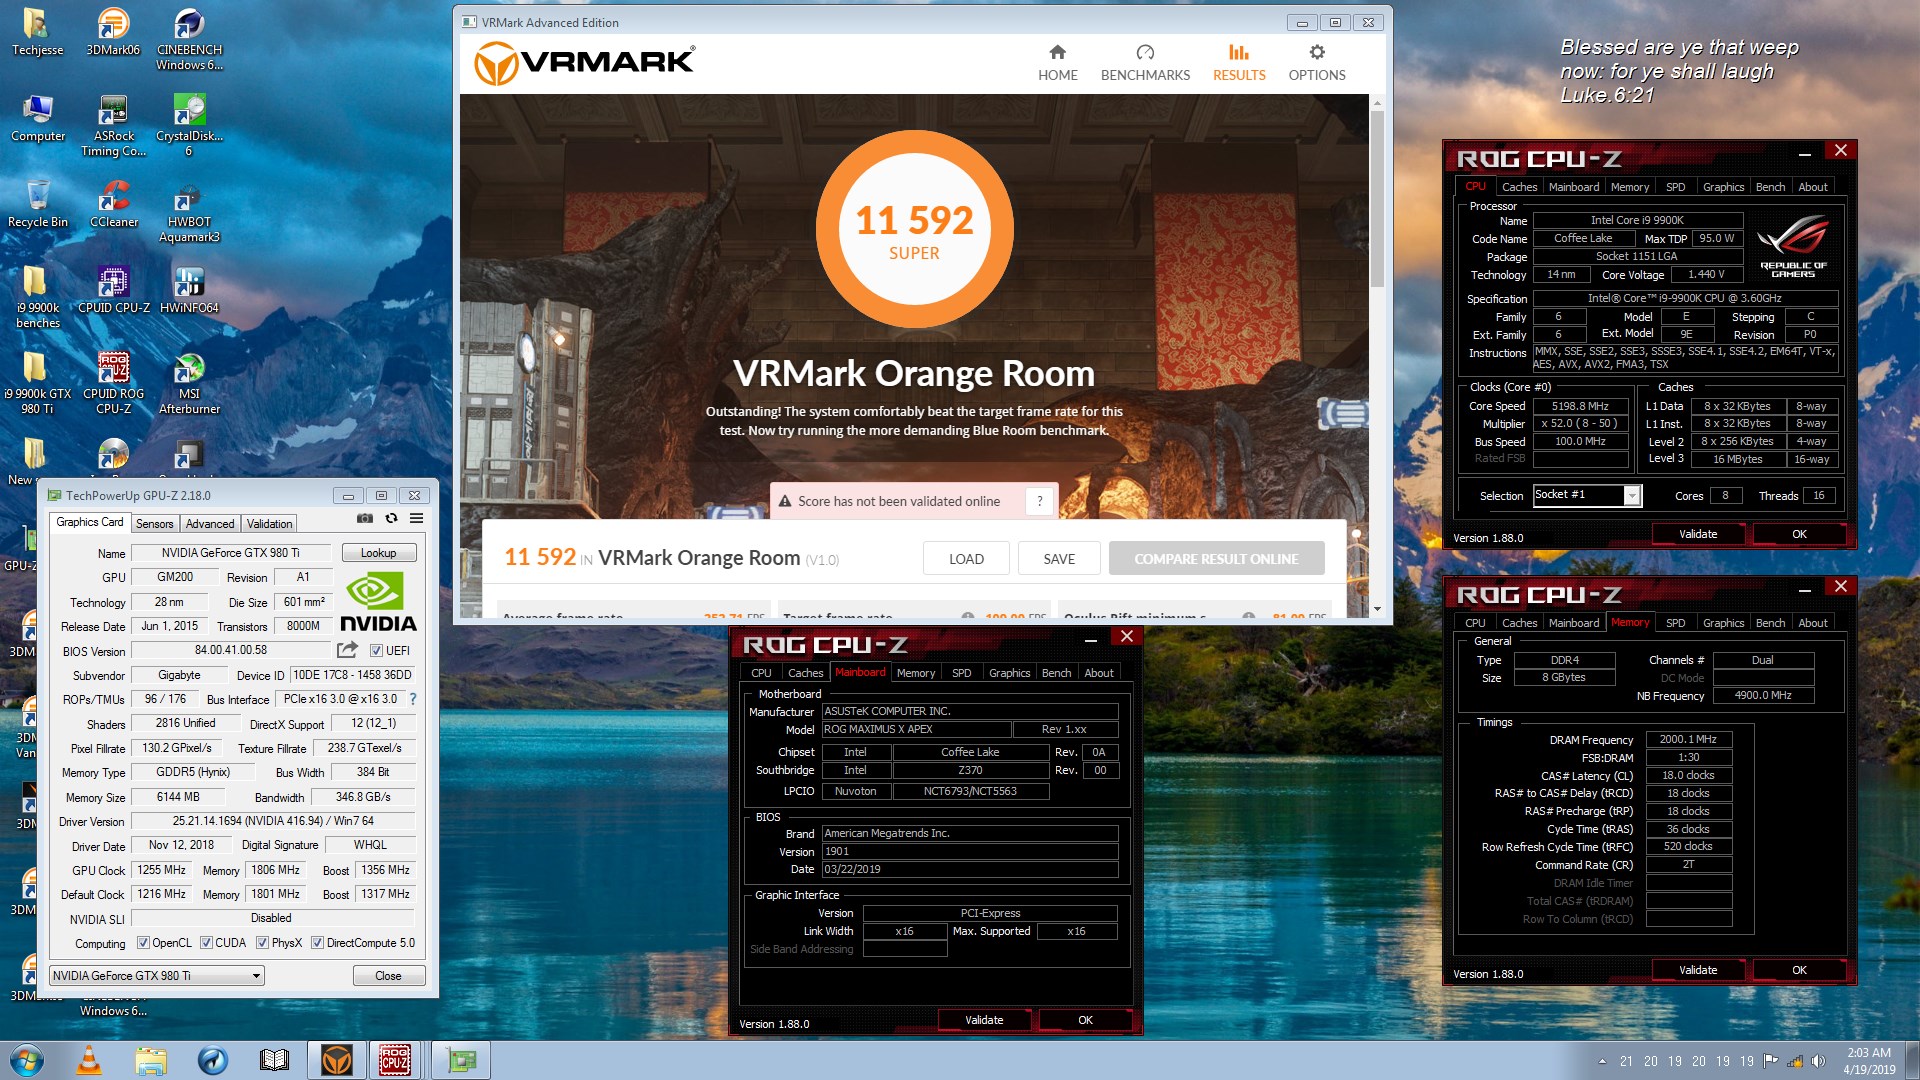Open Windows Explorer from the taskbar
The width and height of the screenshot is (1920, 1080).
pyautogui.click(x=151, y=1060)
